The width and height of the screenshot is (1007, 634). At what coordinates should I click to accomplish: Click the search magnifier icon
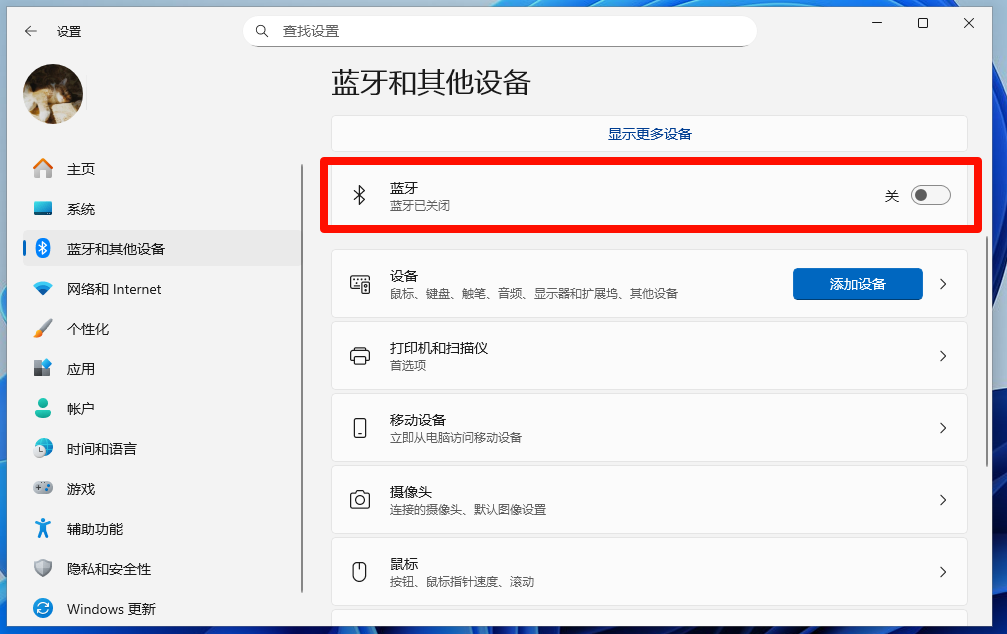pyautogui.click(x=261, y=31)
